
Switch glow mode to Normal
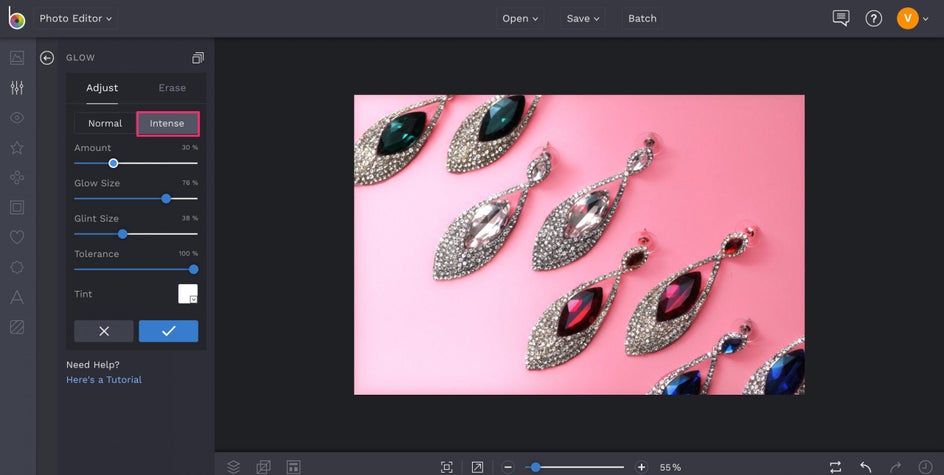click(x=105, y=123)
